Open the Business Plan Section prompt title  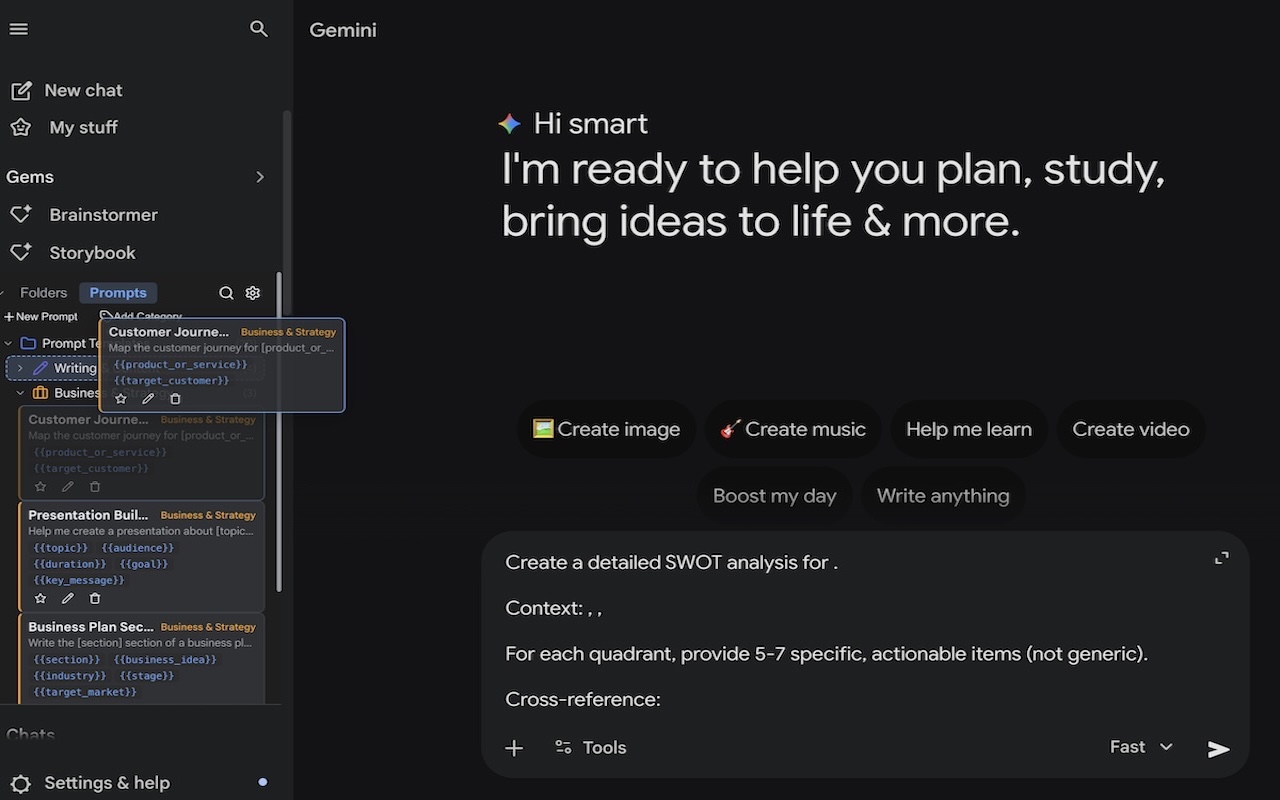90,627
